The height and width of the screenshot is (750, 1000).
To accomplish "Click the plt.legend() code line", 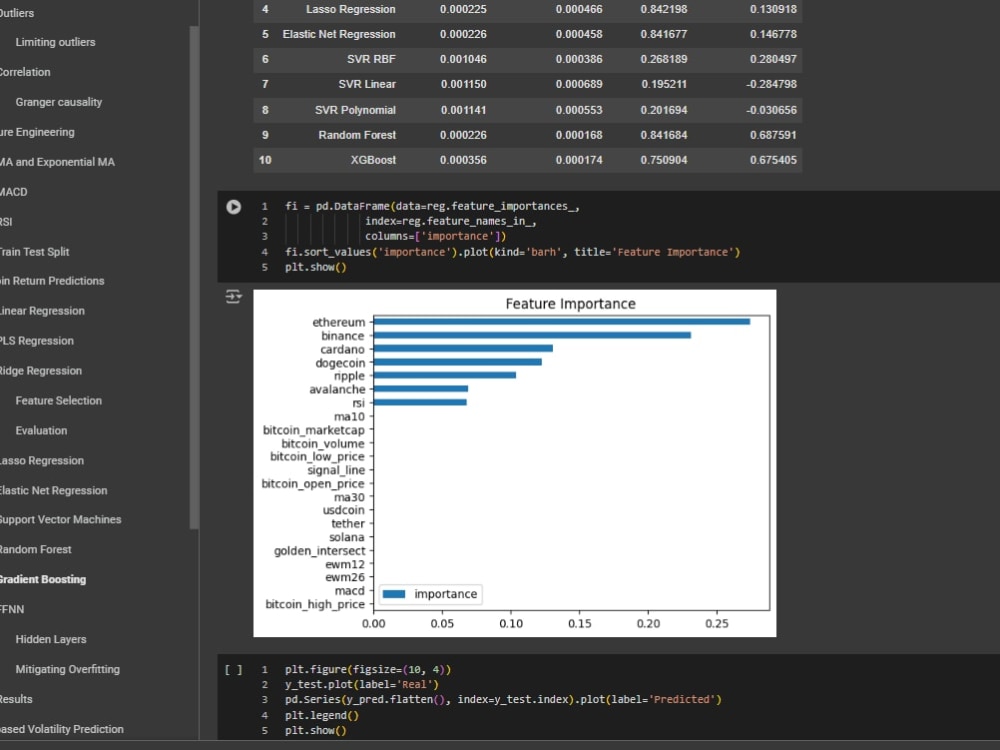I will [322, 716].
